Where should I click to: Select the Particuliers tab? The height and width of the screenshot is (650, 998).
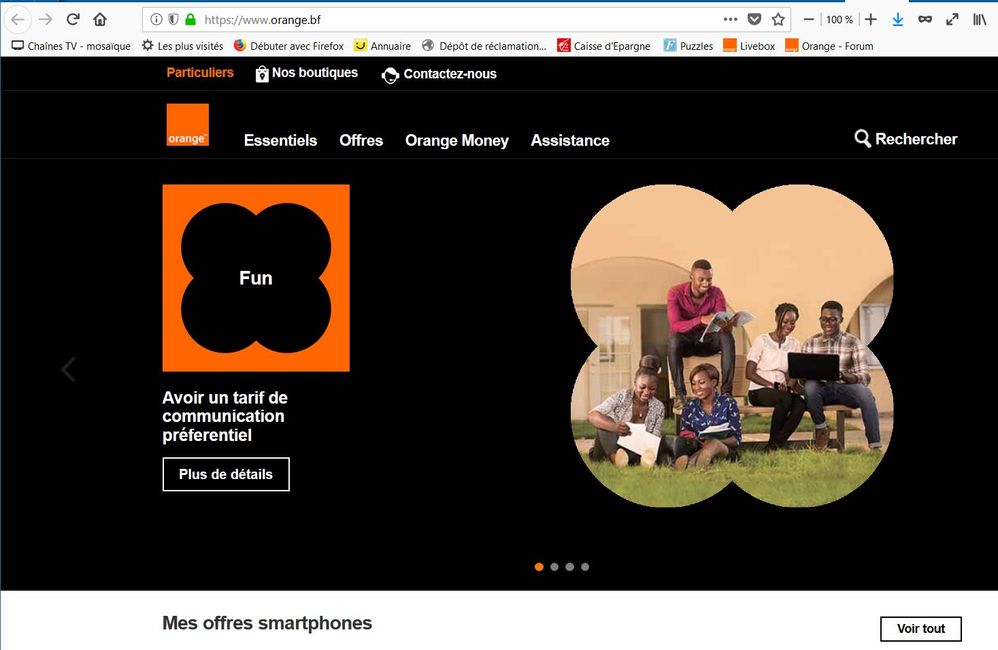tap(200, 73)
